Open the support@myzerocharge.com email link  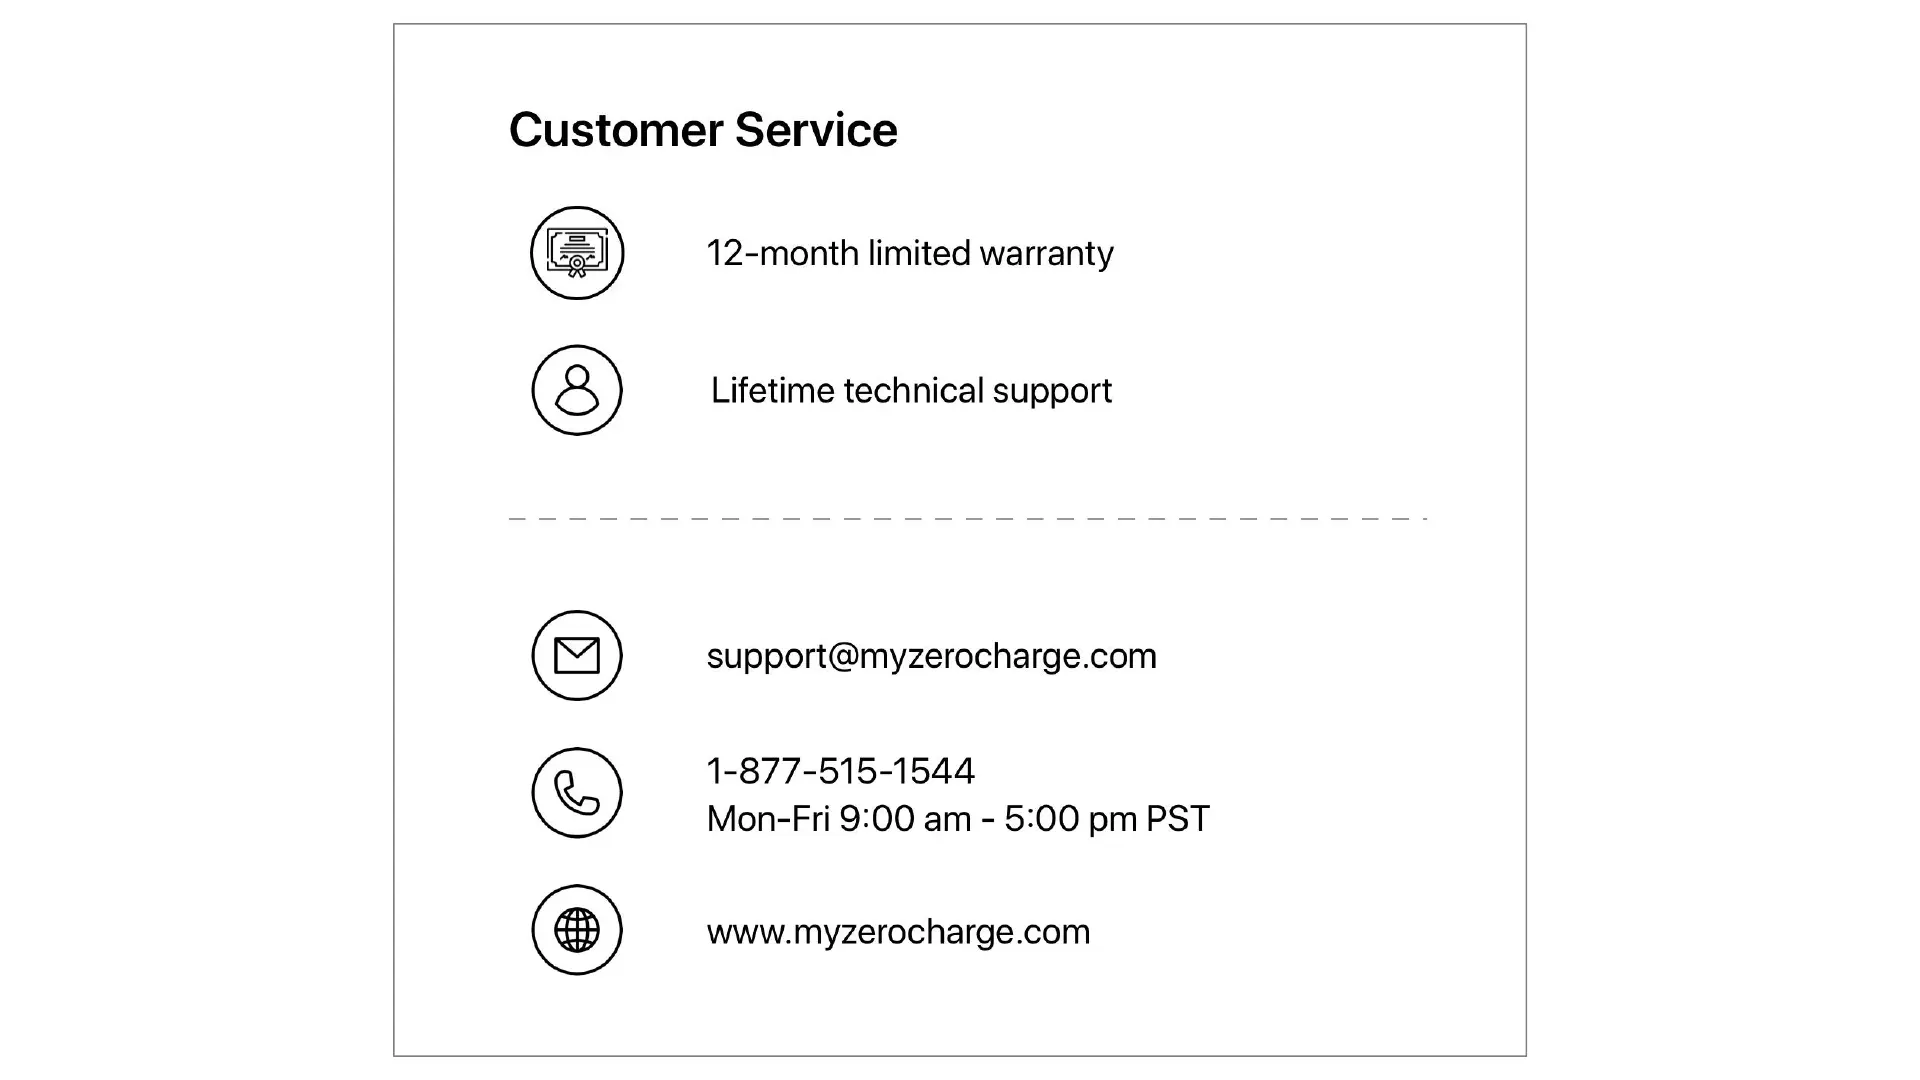click(931, 656)
